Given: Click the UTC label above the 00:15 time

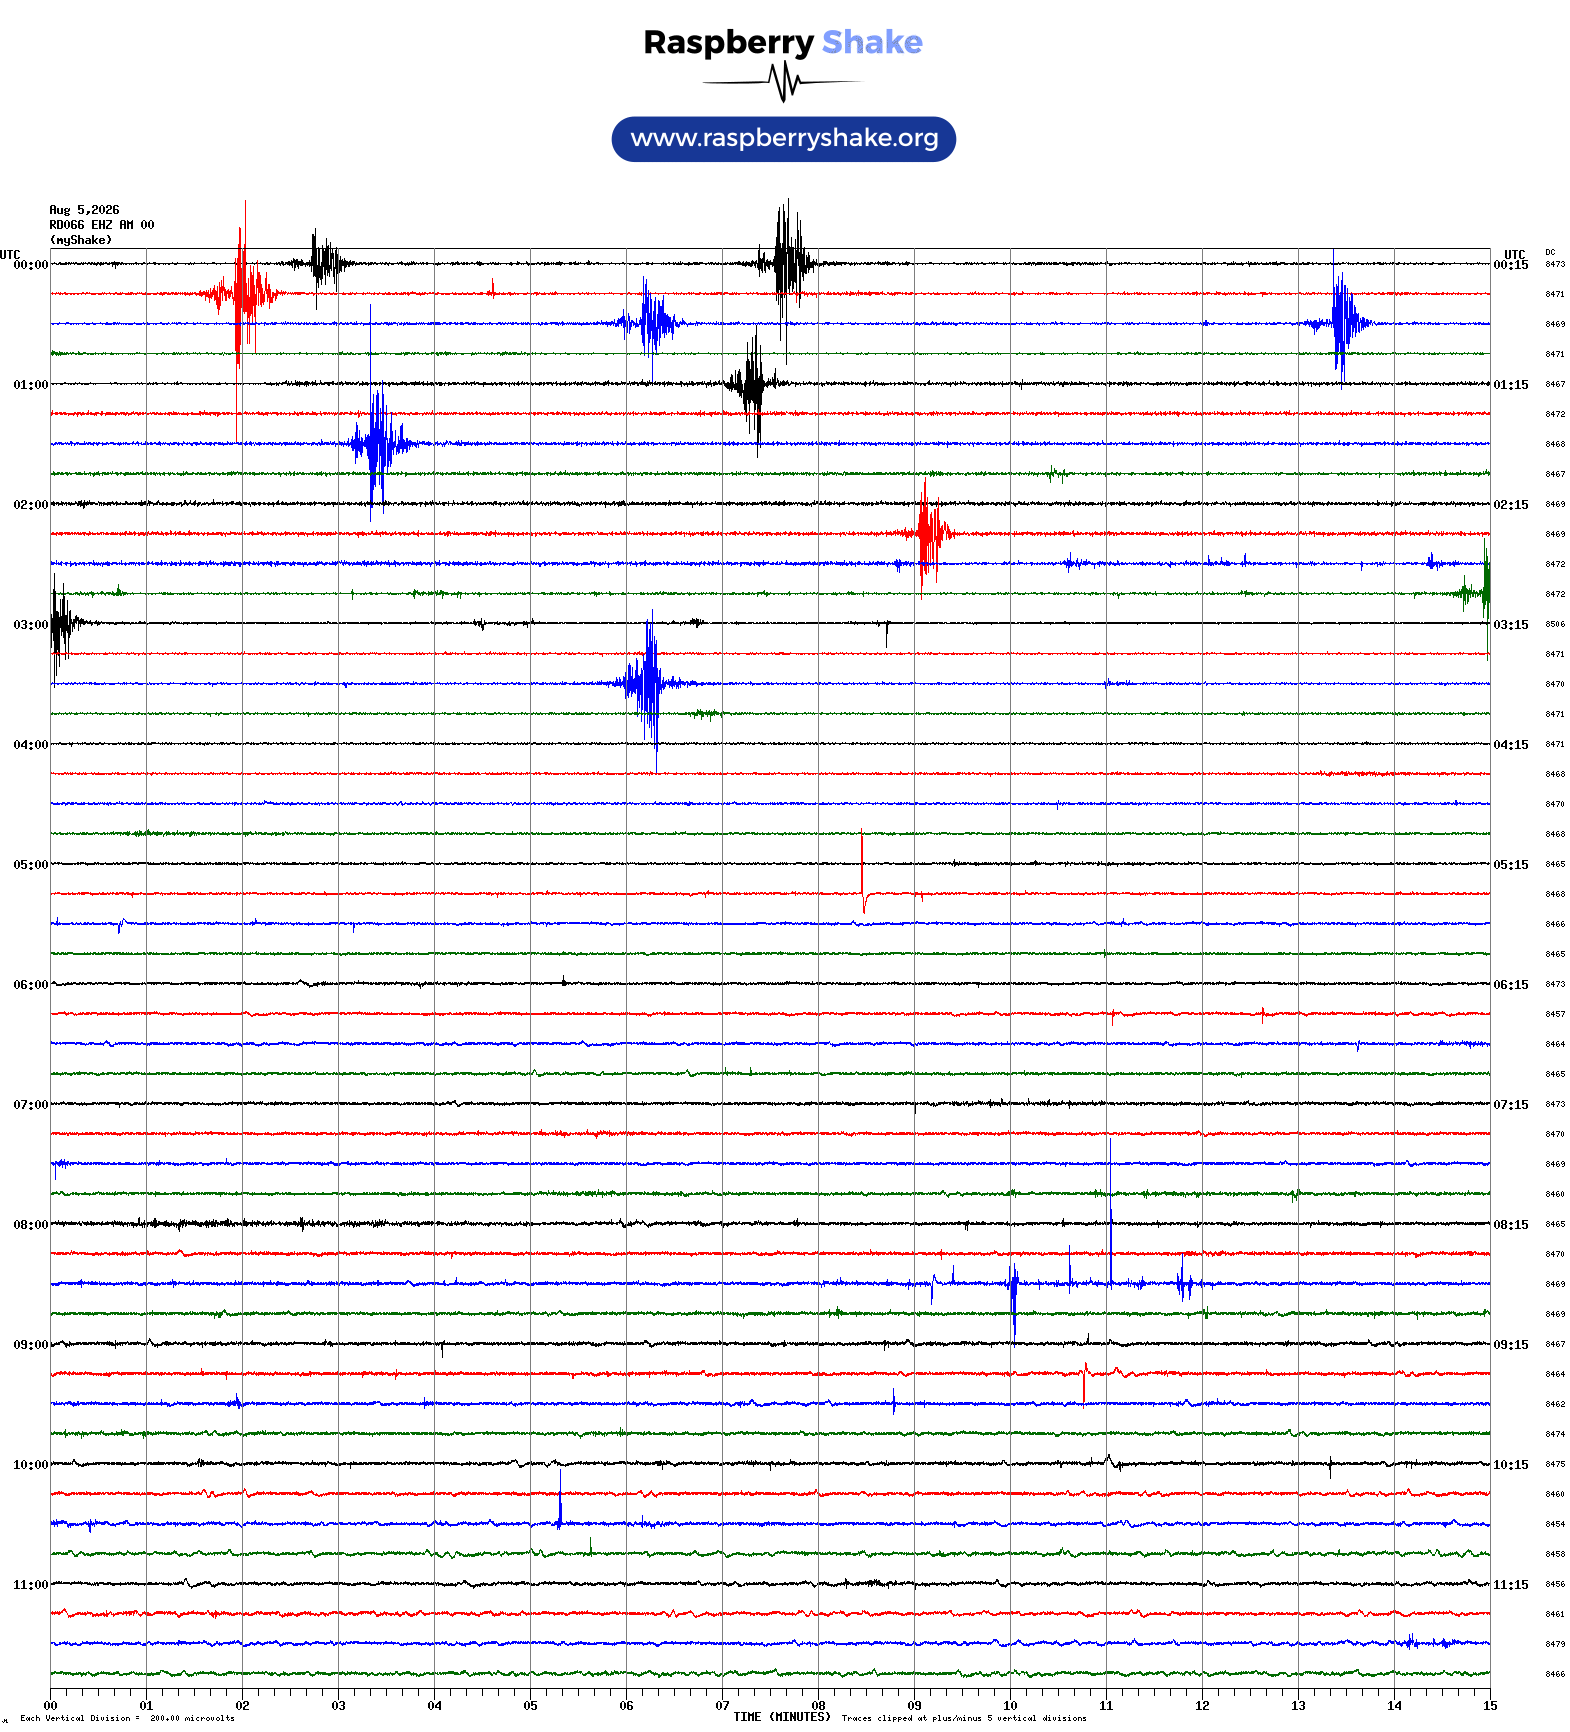Looking at the screenshot, I should (x=1515, y=255).
